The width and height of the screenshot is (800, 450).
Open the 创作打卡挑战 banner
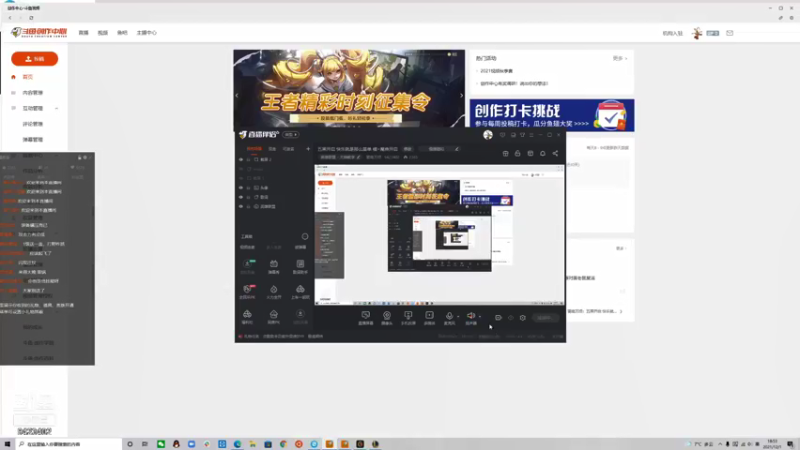coord(552,115)
